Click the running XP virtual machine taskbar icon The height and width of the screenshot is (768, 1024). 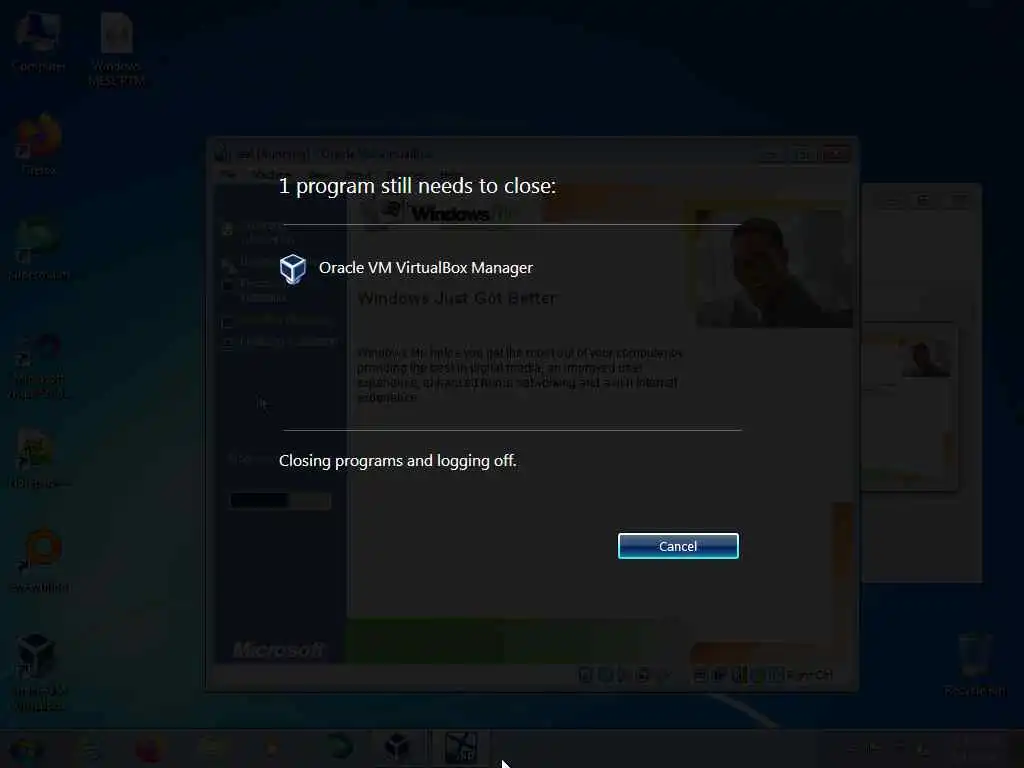pyautogui.click(x=460, y=748)
